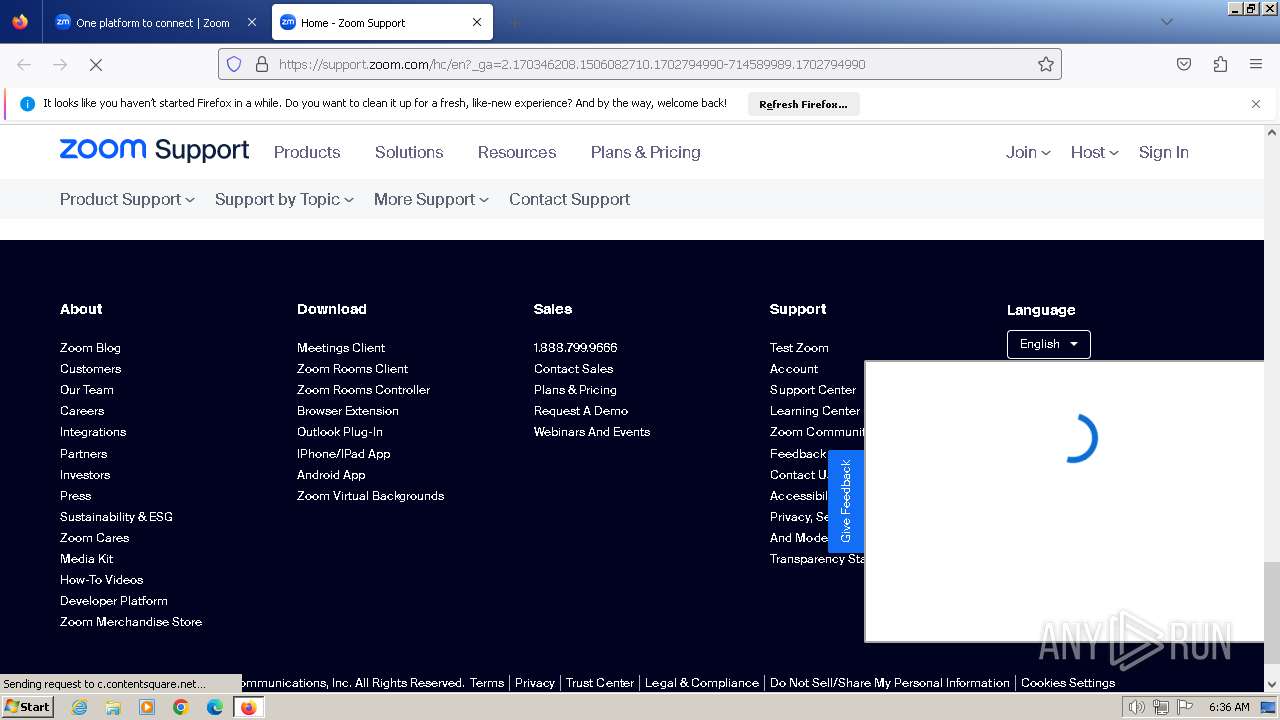Click the Give Feedback side tab

pyautogui.click(x=846, y=501)
